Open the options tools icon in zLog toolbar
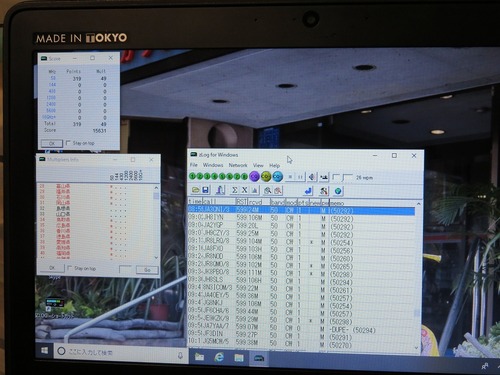Image resolution: width=500 pixels, height=375 pixels. coord(323,191)
